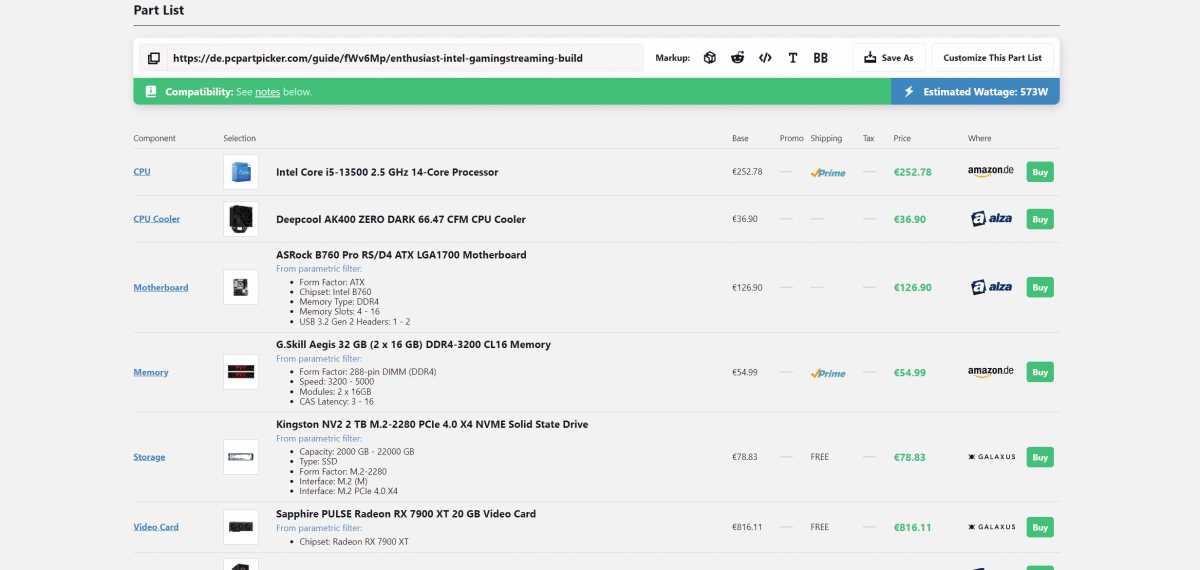Open Kingston NV2 2 TB product name
The width and height of the screenshot is (1200, 570).
[432, 425]
